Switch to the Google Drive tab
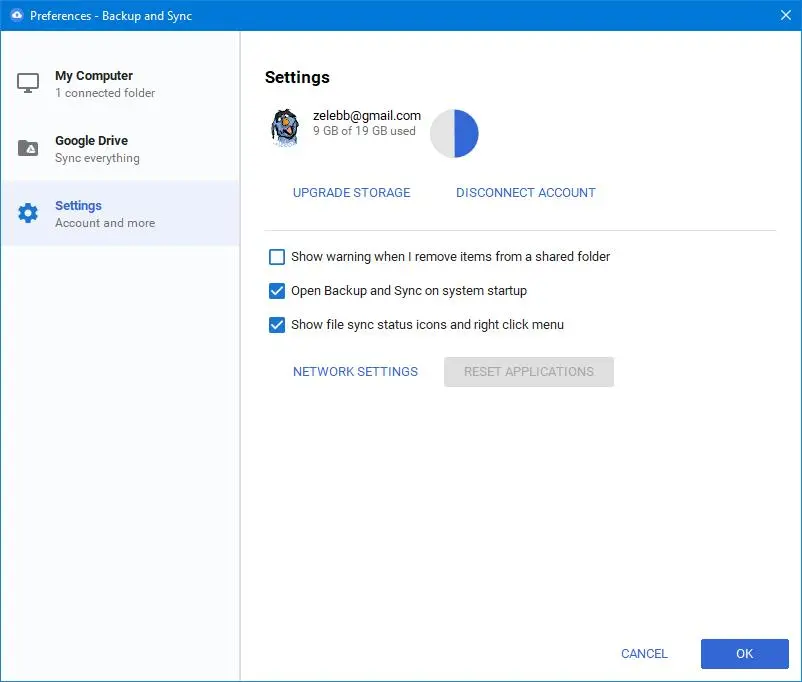 [120, 148]
